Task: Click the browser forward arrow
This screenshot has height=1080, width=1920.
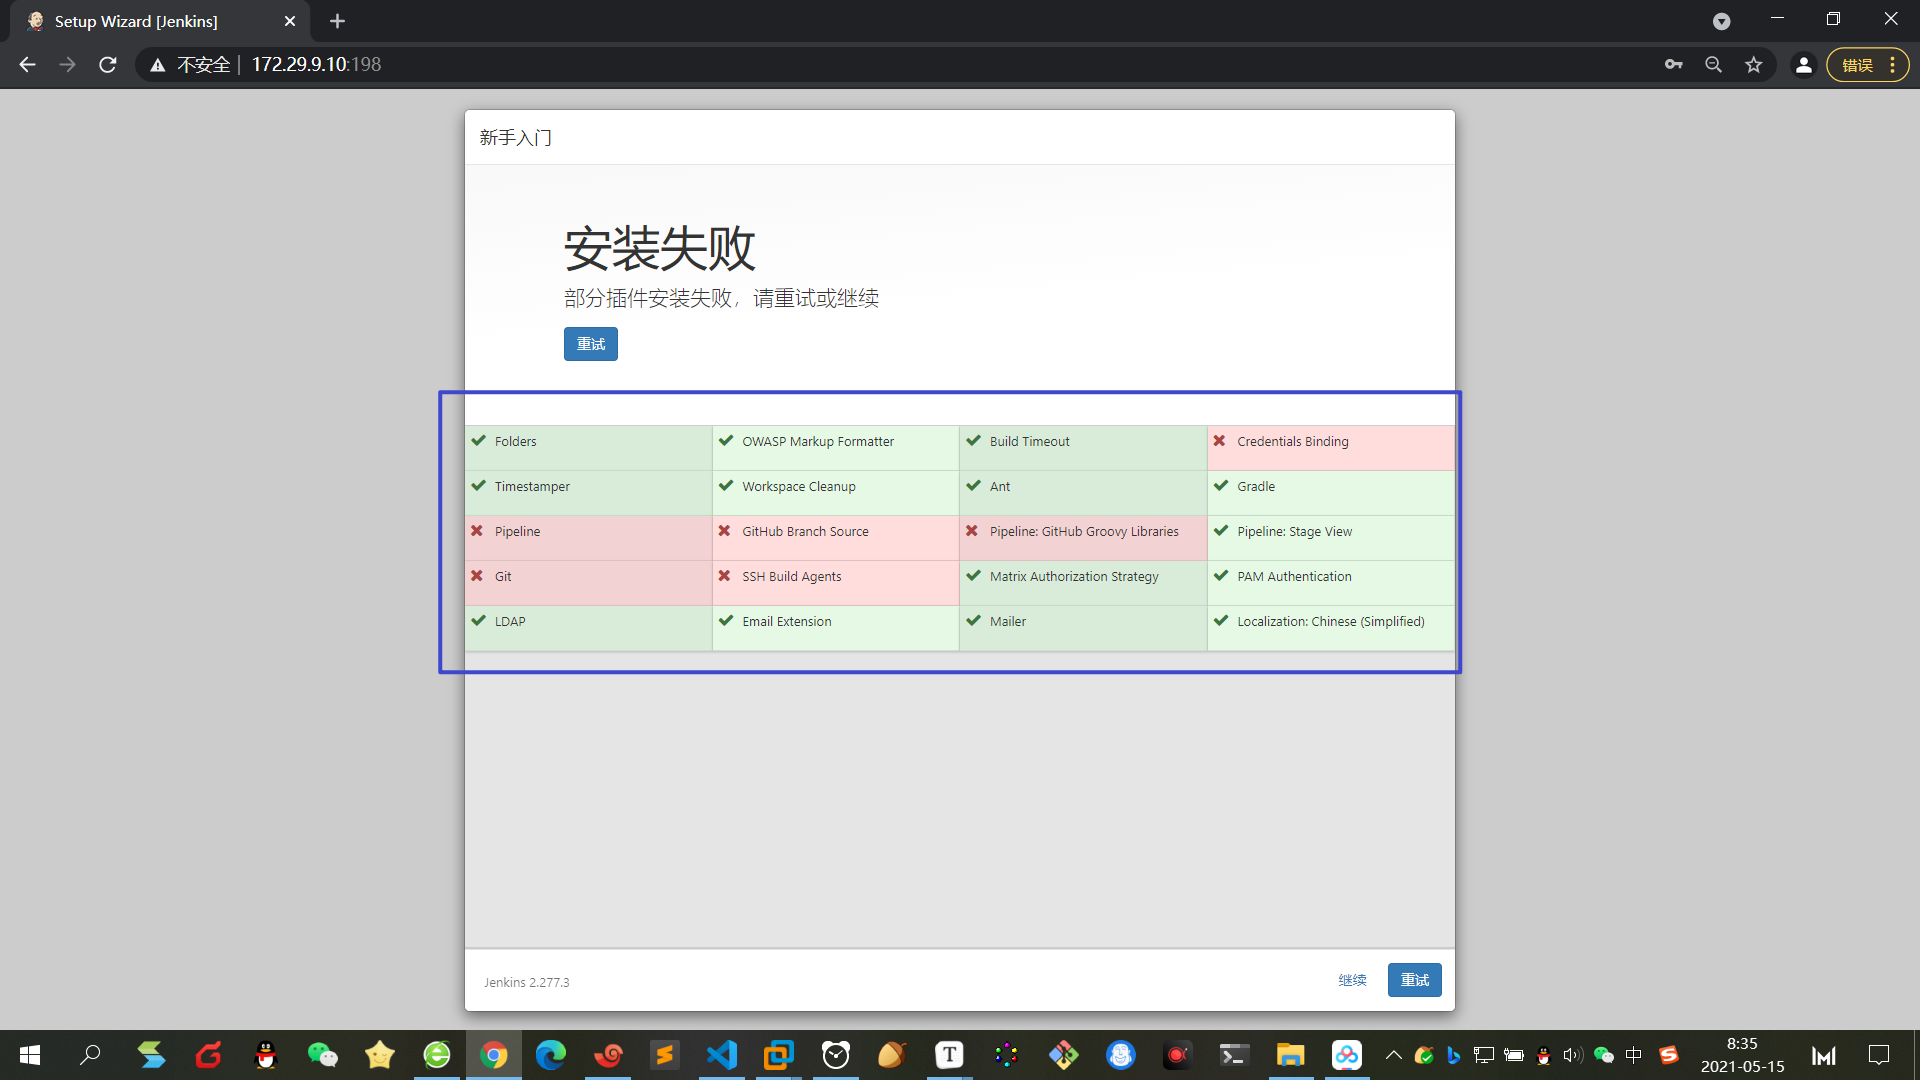Action: click(x=67, y=65)
